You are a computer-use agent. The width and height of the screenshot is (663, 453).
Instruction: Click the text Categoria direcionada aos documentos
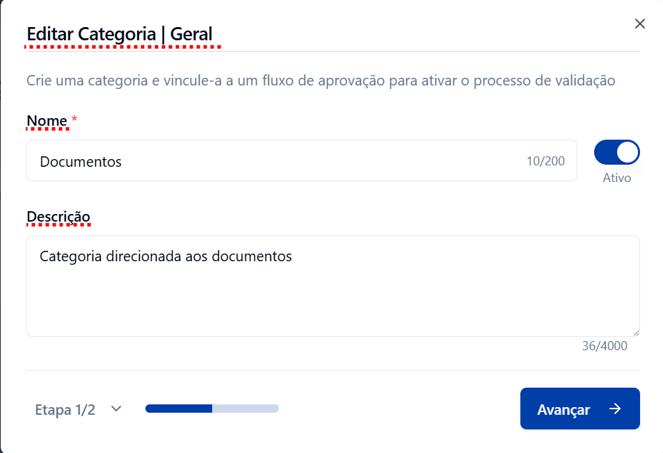click(x=165, y=256)
